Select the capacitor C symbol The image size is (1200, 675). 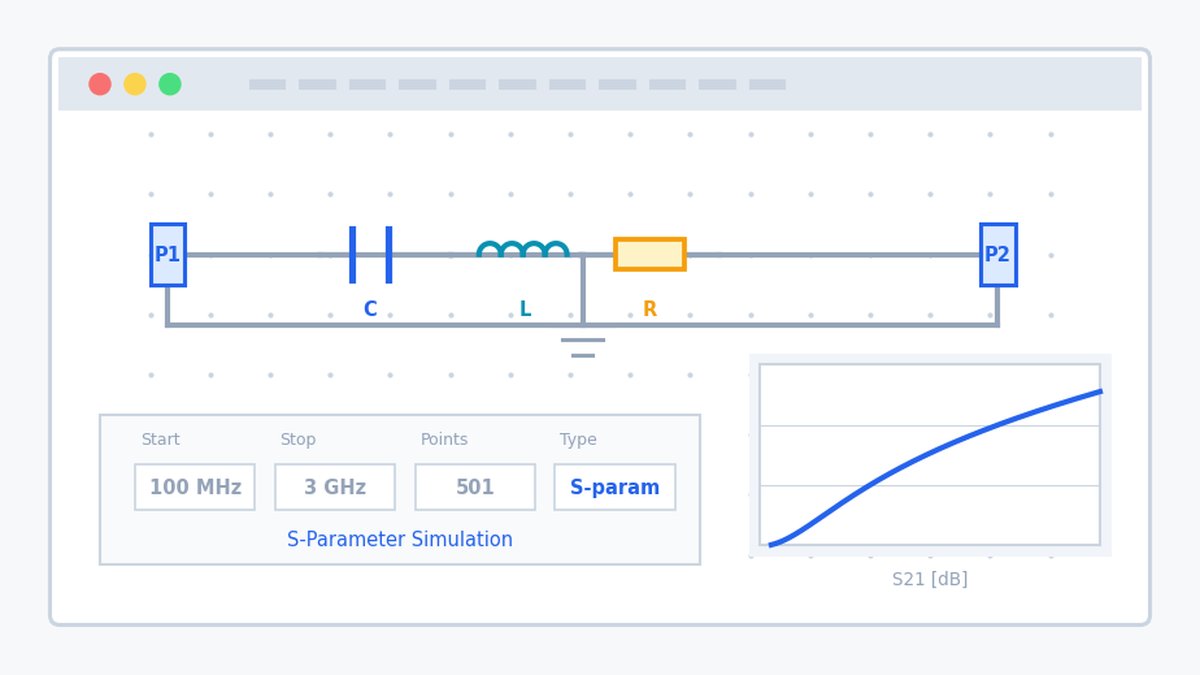(x=370, y=255)
